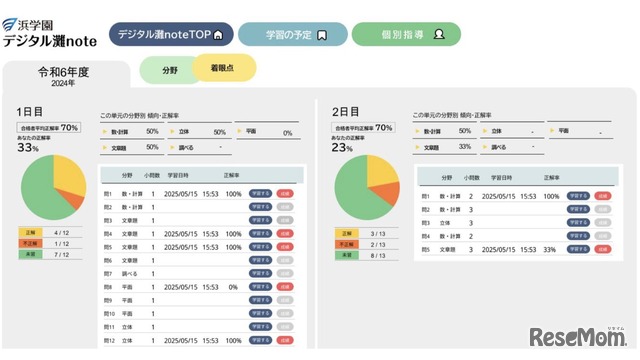Screen dimensions: 640x360
Task: Switch to the 分野 tab
Action: (170, 70)
